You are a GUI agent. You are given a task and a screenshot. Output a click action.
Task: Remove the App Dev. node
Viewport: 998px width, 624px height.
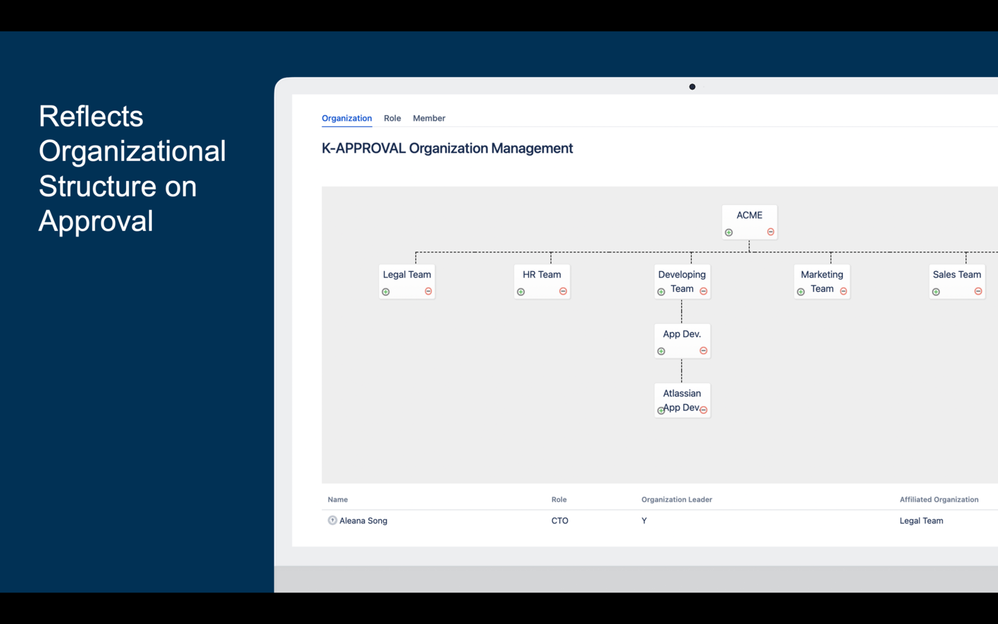point(703,350)
